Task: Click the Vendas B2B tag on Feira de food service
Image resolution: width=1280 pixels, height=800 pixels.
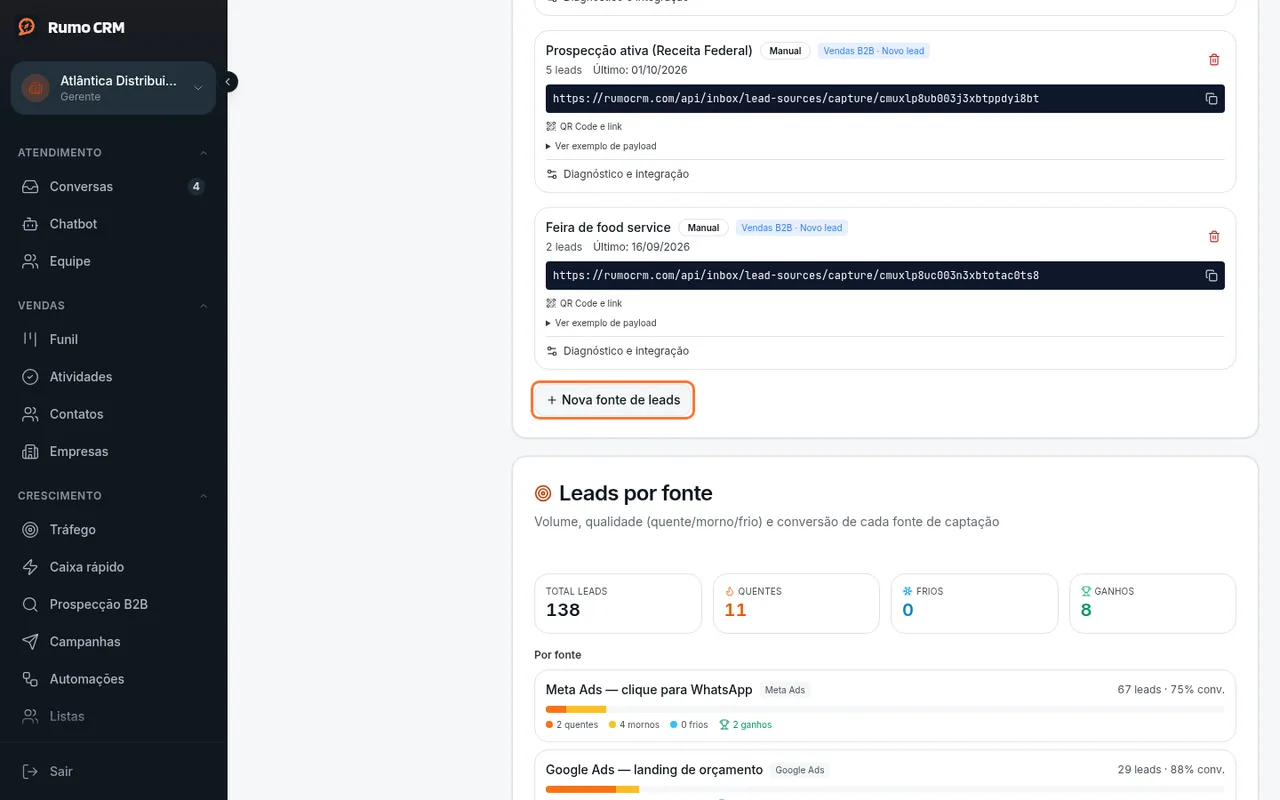Action: coord(792,228)
